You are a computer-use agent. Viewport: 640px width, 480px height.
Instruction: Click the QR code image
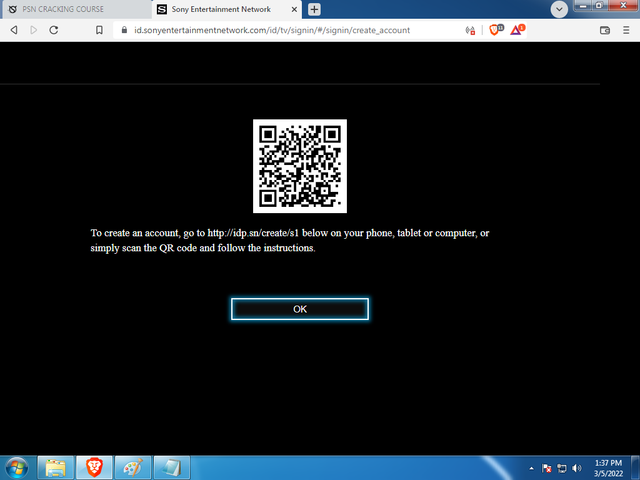[x=300, y=166]
